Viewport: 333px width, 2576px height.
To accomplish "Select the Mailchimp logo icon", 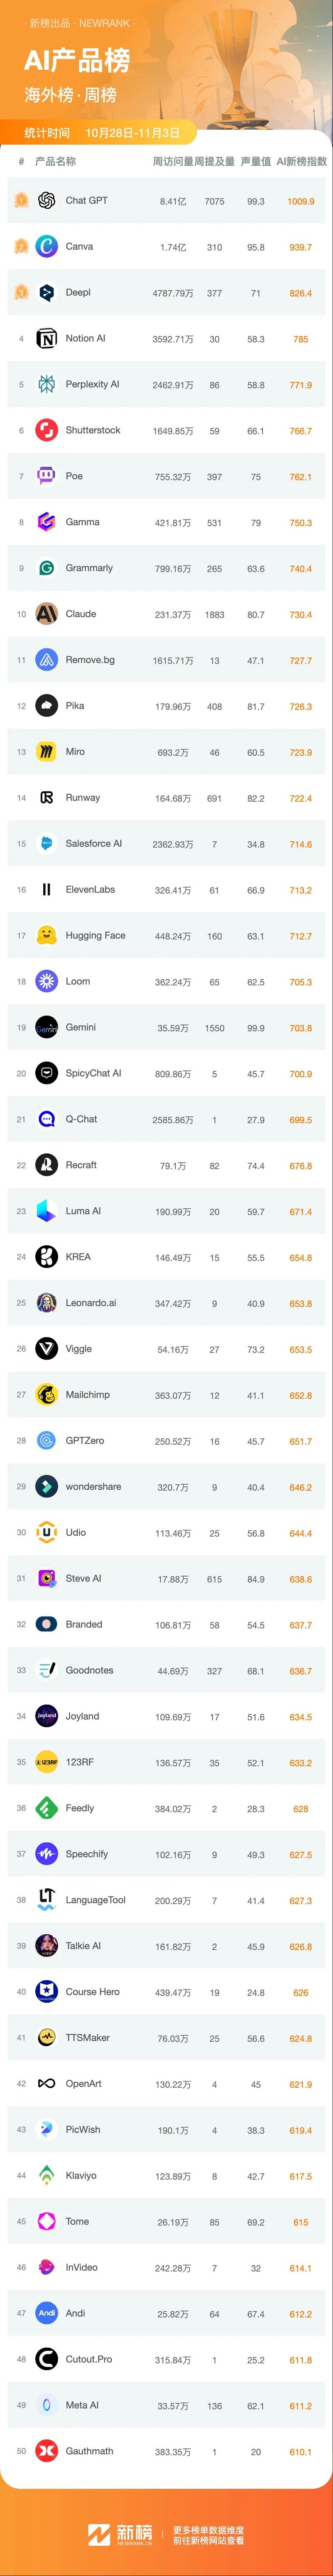I will pyautogui.click(x=46, y=1395).
